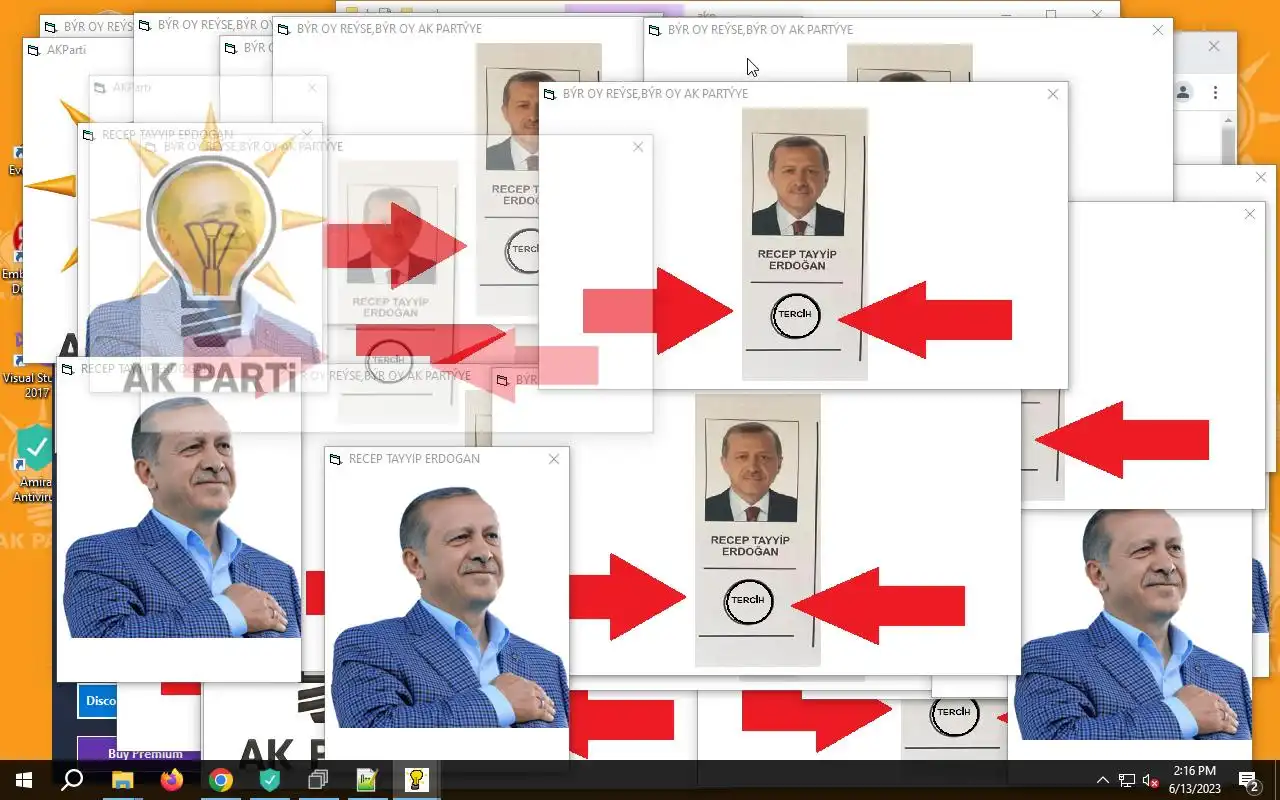The width and height of the screenshot is (1280, 800).
Task: Open Chrome three-dot menu
Action: pyautogui.click(x=1216, y=93)
